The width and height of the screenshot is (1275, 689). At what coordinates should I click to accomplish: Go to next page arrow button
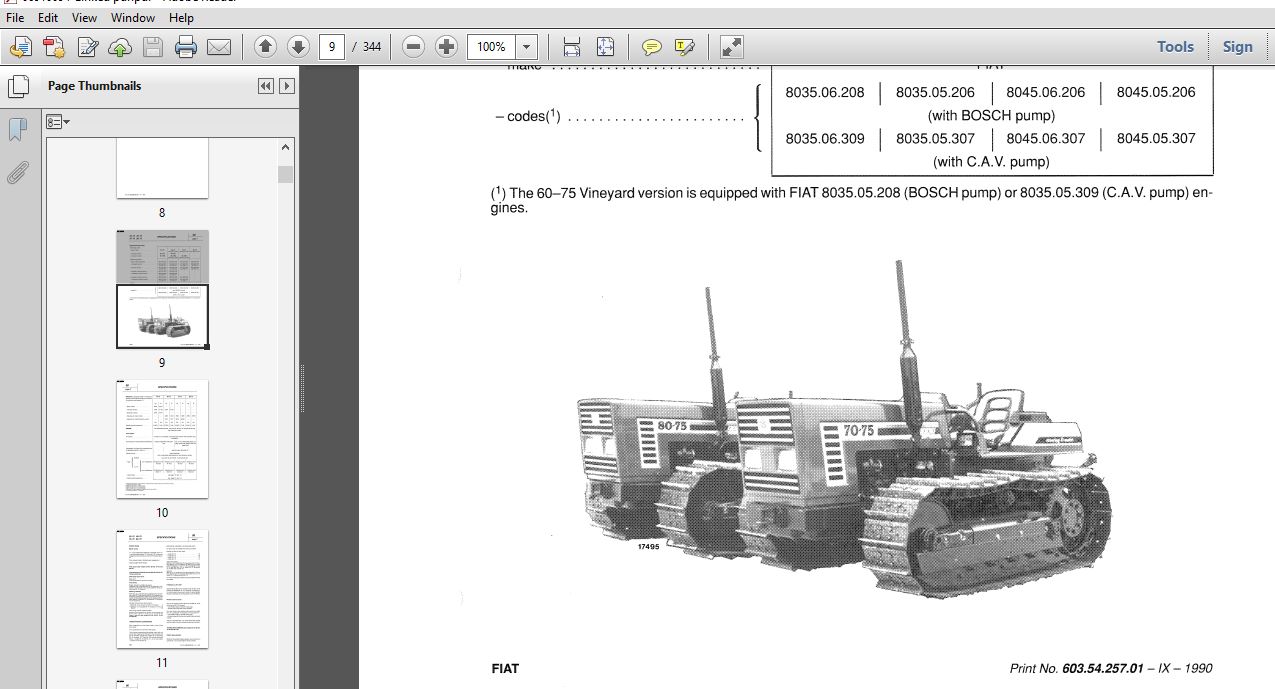tap(298, 46)
